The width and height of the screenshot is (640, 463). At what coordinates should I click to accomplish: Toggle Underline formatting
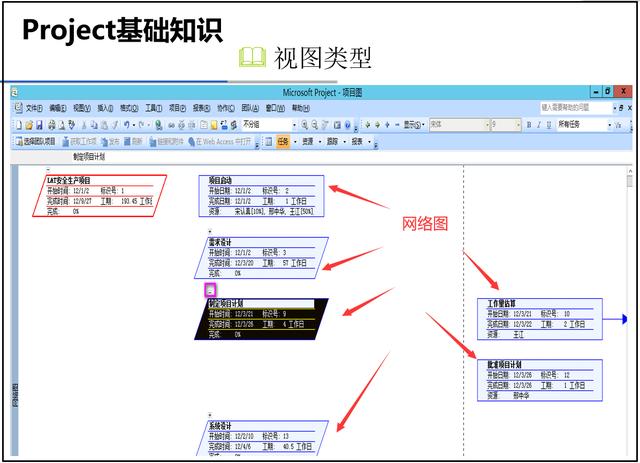click(549, 125)
